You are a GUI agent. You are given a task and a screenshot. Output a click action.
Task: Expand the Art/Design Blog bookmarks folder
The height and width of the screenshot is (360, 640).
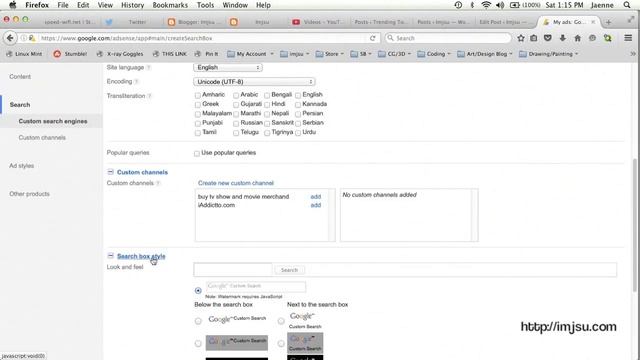pyautogui.click(x=484, y=54)
